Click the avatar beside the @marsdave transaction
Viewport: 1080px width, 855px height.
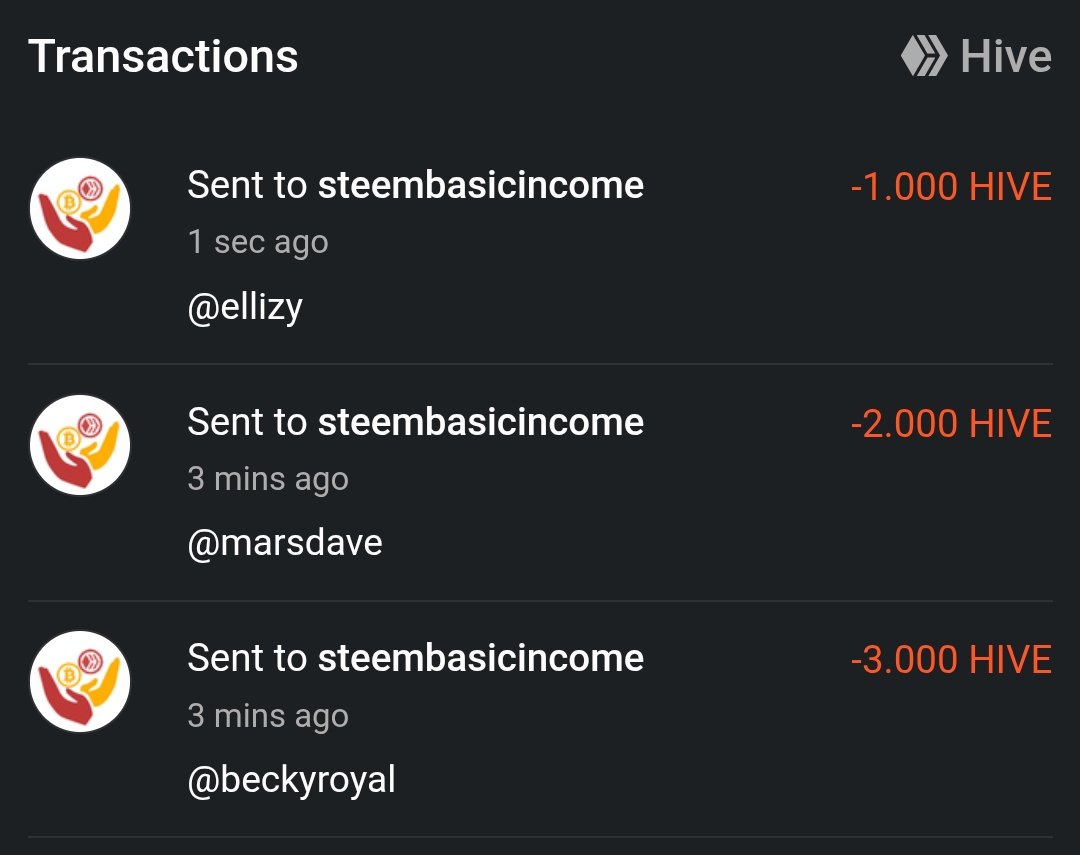point(80,446)
